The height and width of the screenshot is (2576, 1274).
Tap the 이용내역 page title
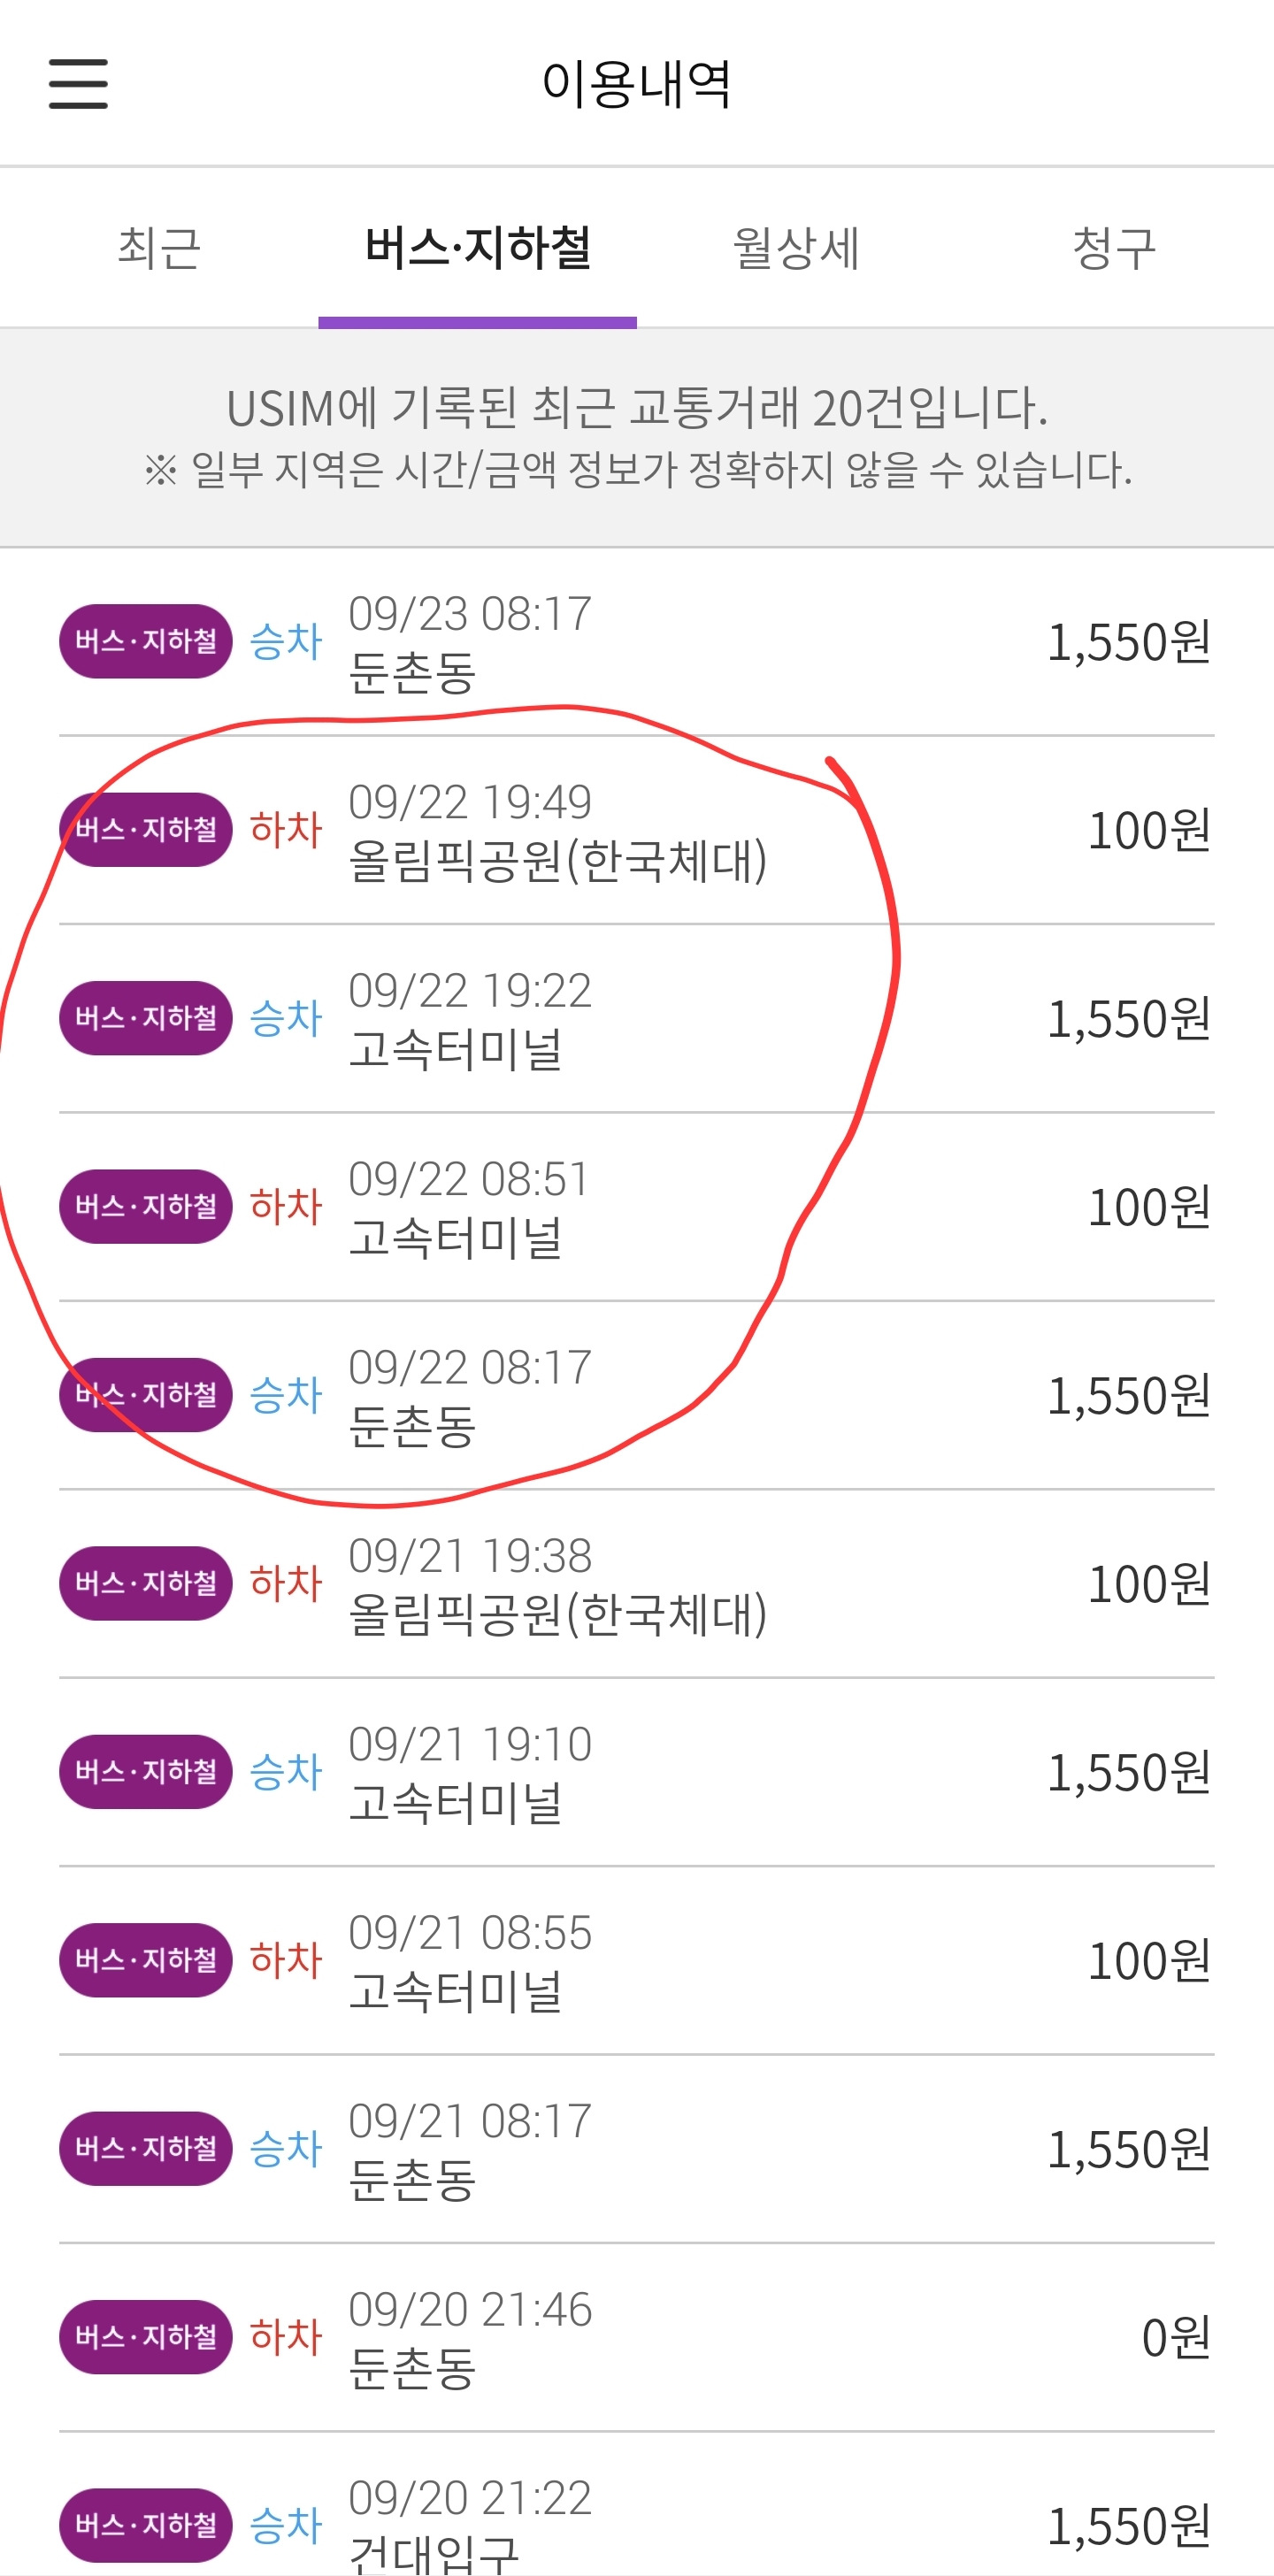pos(637,83)
